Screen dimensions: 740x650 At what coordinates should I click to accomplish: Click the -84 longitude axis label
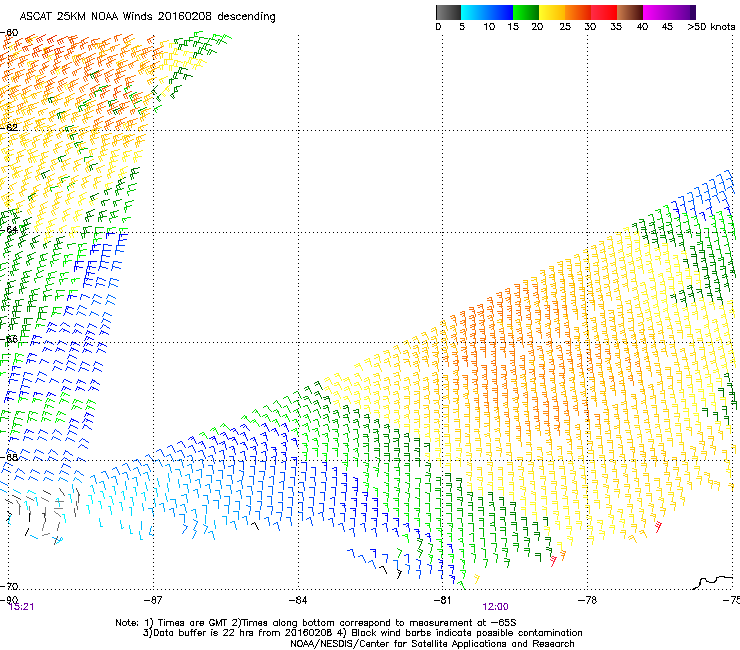click(298, 600)
